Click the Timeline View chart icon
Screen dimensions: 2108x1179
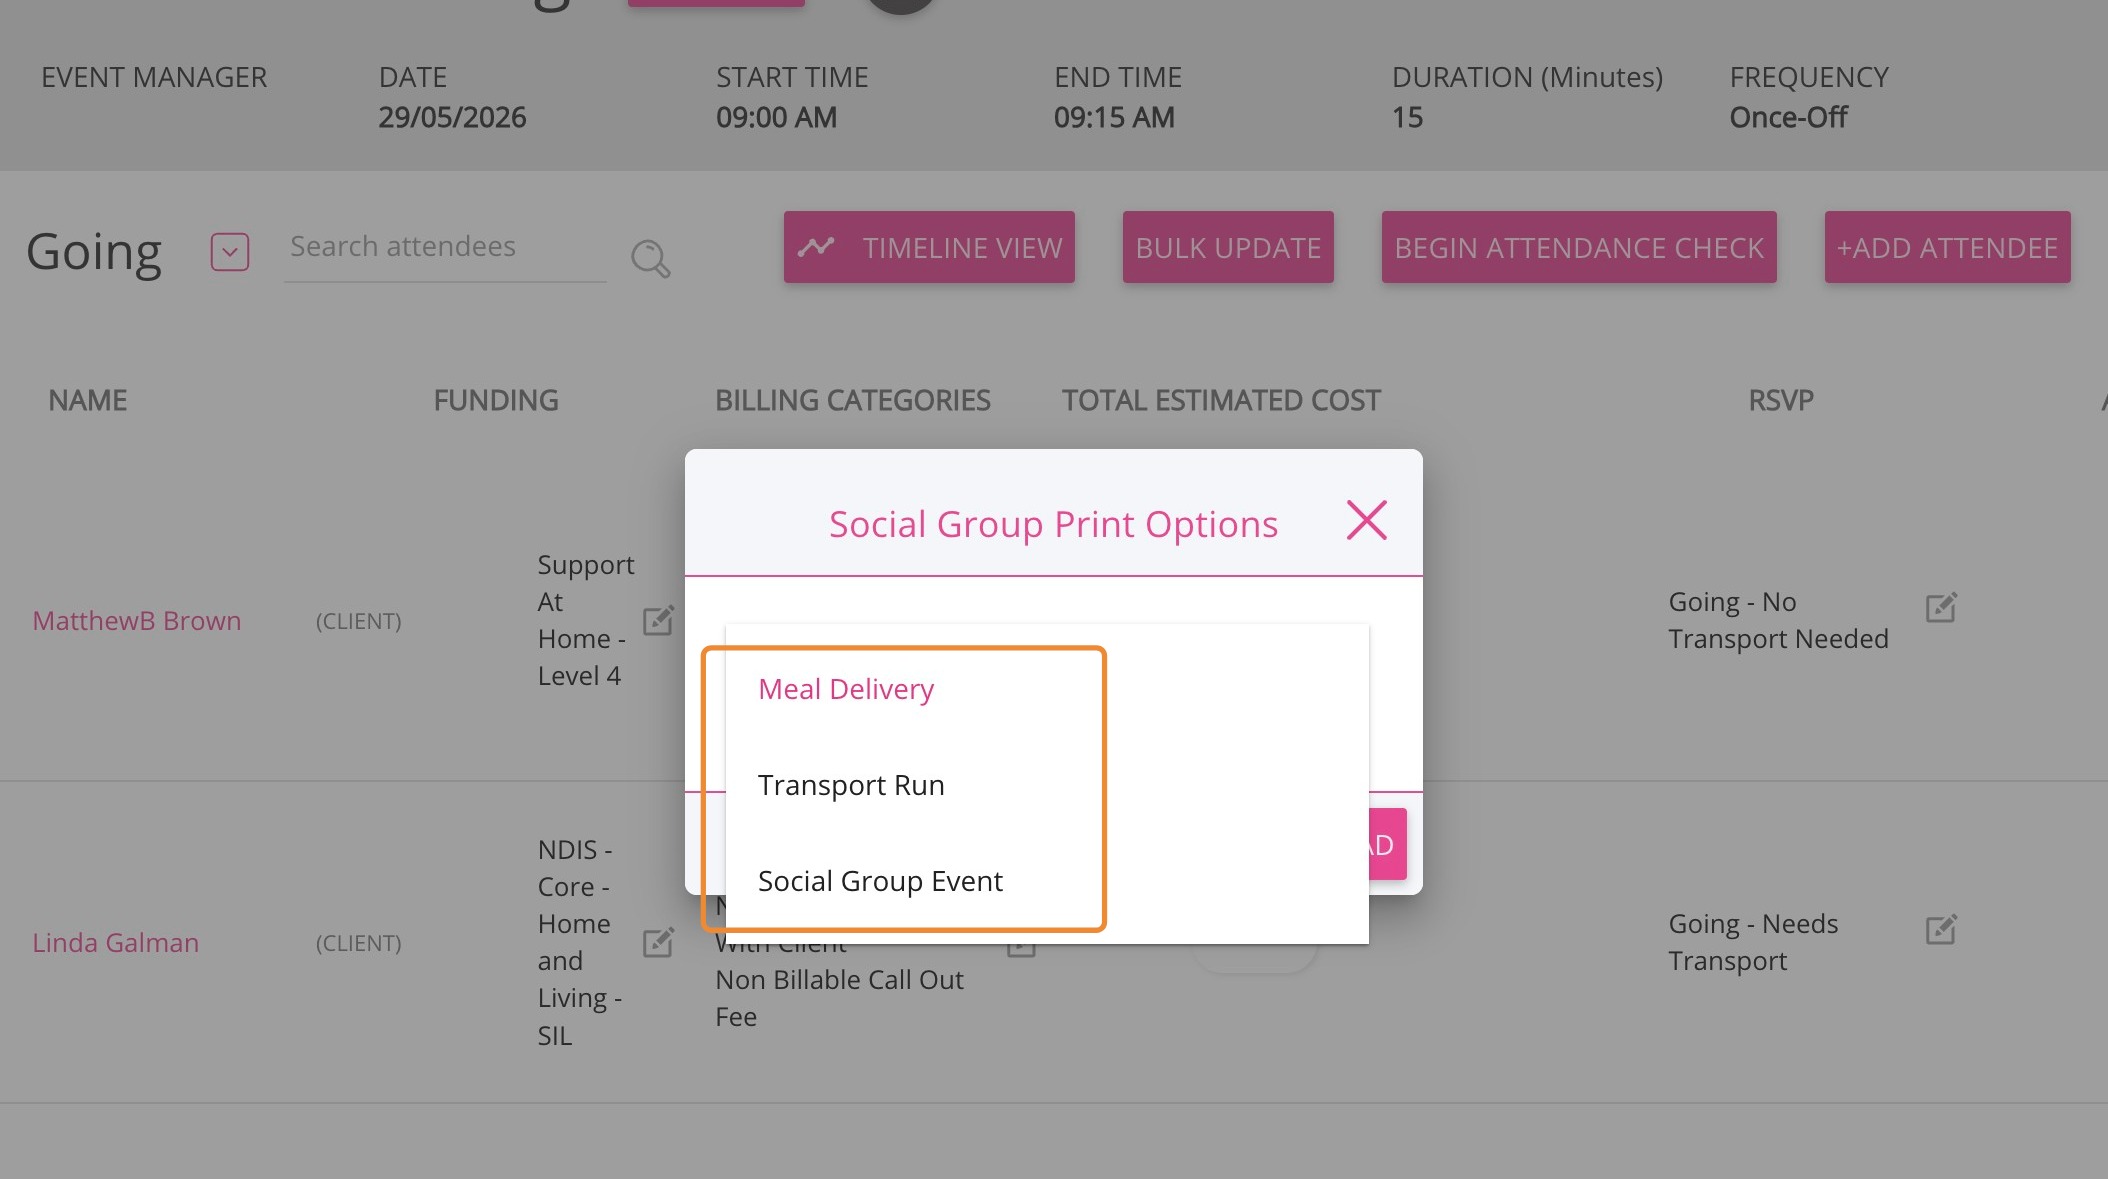[x=816, y=246]
